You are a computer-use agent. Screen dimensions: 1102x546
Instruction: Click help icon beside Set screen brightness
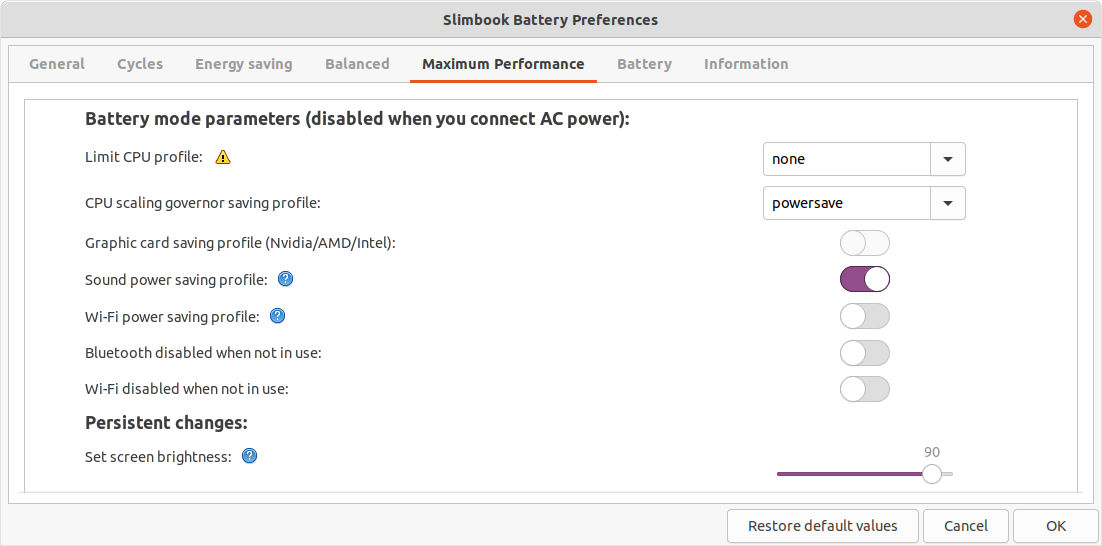coord(250,456)
